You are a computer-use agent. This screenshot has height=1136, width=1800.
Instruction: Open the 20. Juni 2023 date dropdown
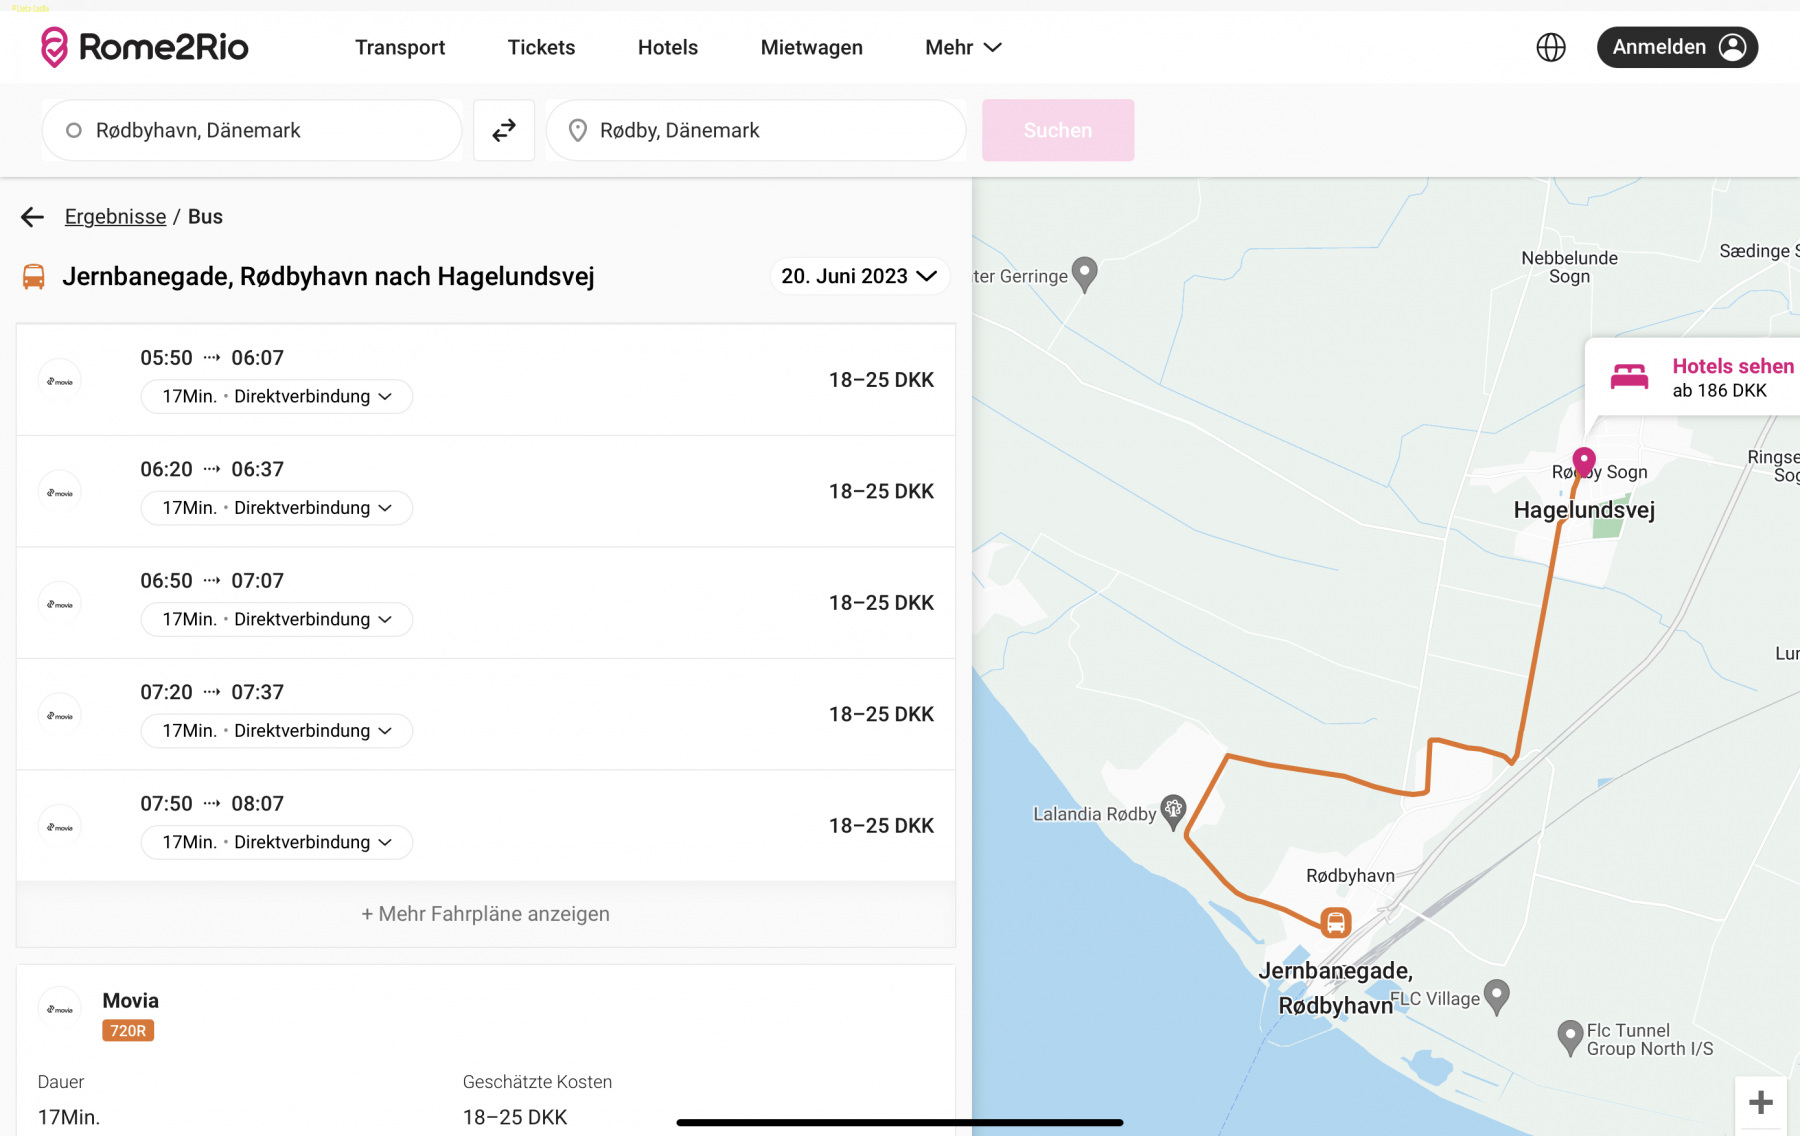[858, 276]
